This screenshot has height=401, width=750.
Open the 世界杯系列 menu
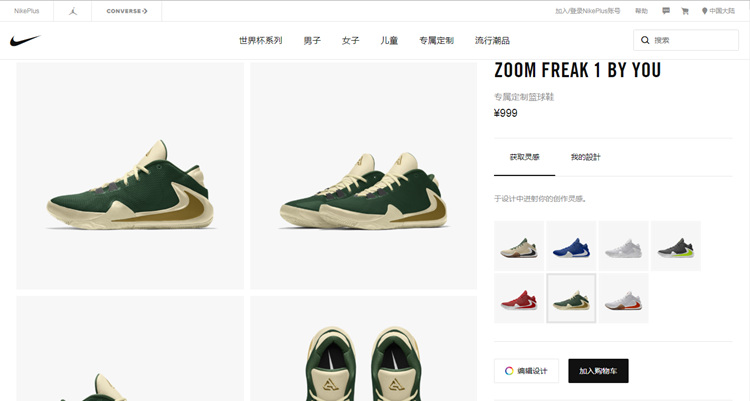tap(261, 41)
